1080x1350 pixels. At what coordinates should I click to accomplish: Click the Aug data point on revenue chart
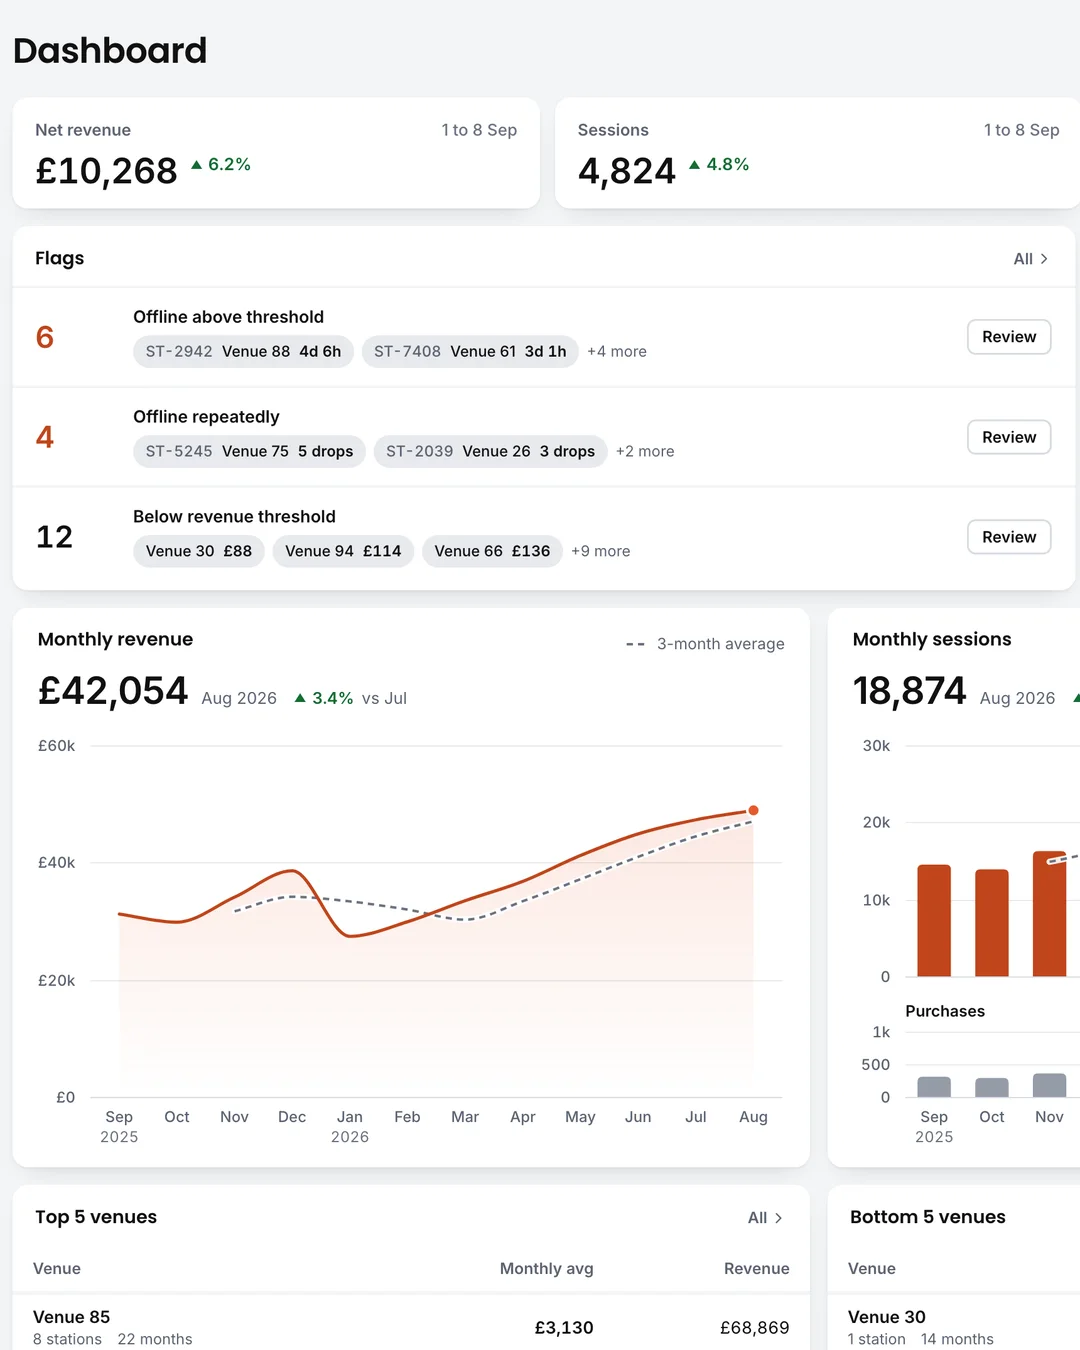click(753, 810)
